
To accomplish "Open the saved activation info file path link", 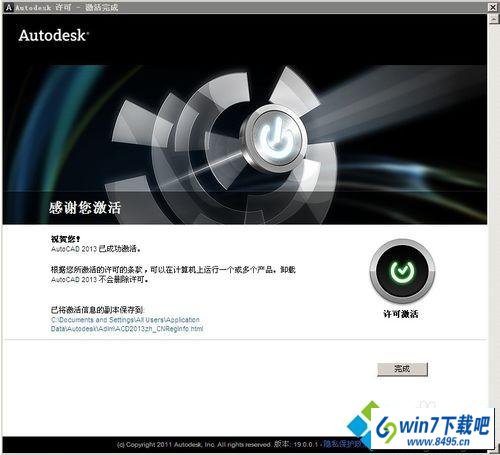I will [127, 324].
